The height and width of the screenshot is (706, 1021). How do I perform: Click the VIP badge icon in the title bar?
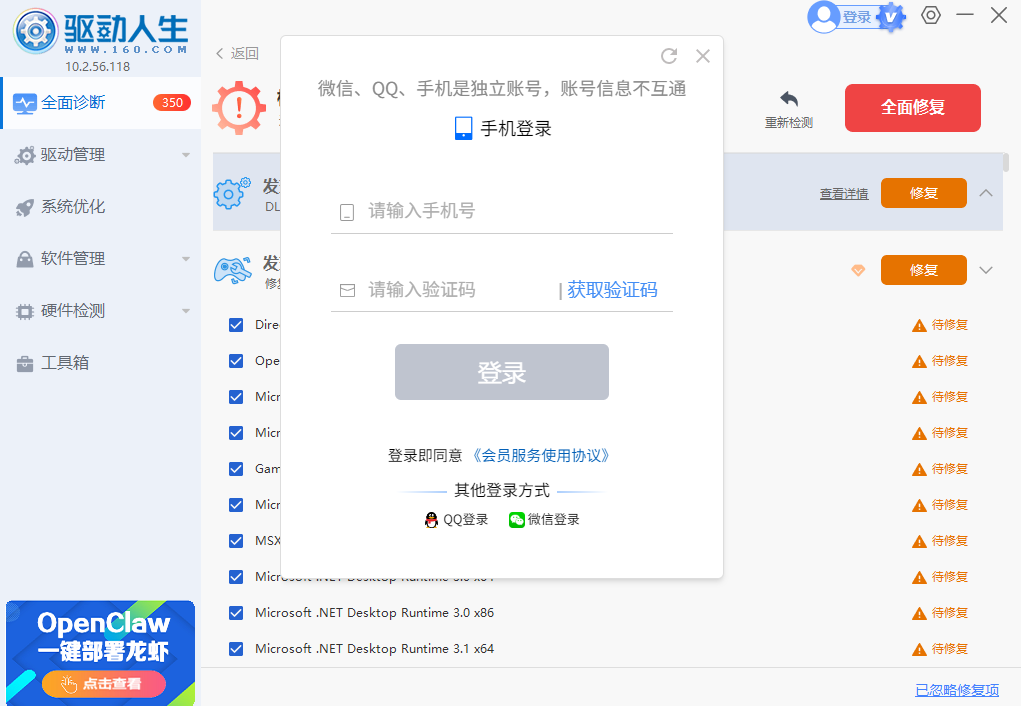[x=891, y=17]
